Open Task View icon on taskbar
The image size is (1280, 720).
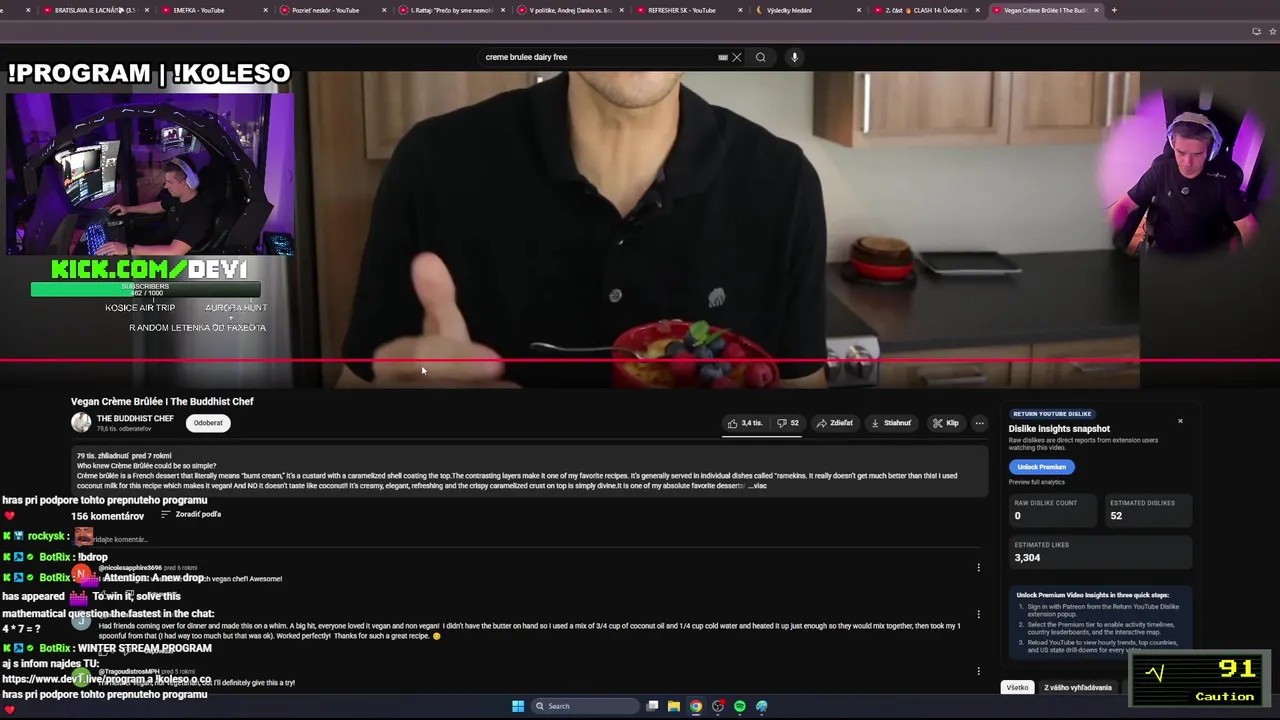(652, 706)
